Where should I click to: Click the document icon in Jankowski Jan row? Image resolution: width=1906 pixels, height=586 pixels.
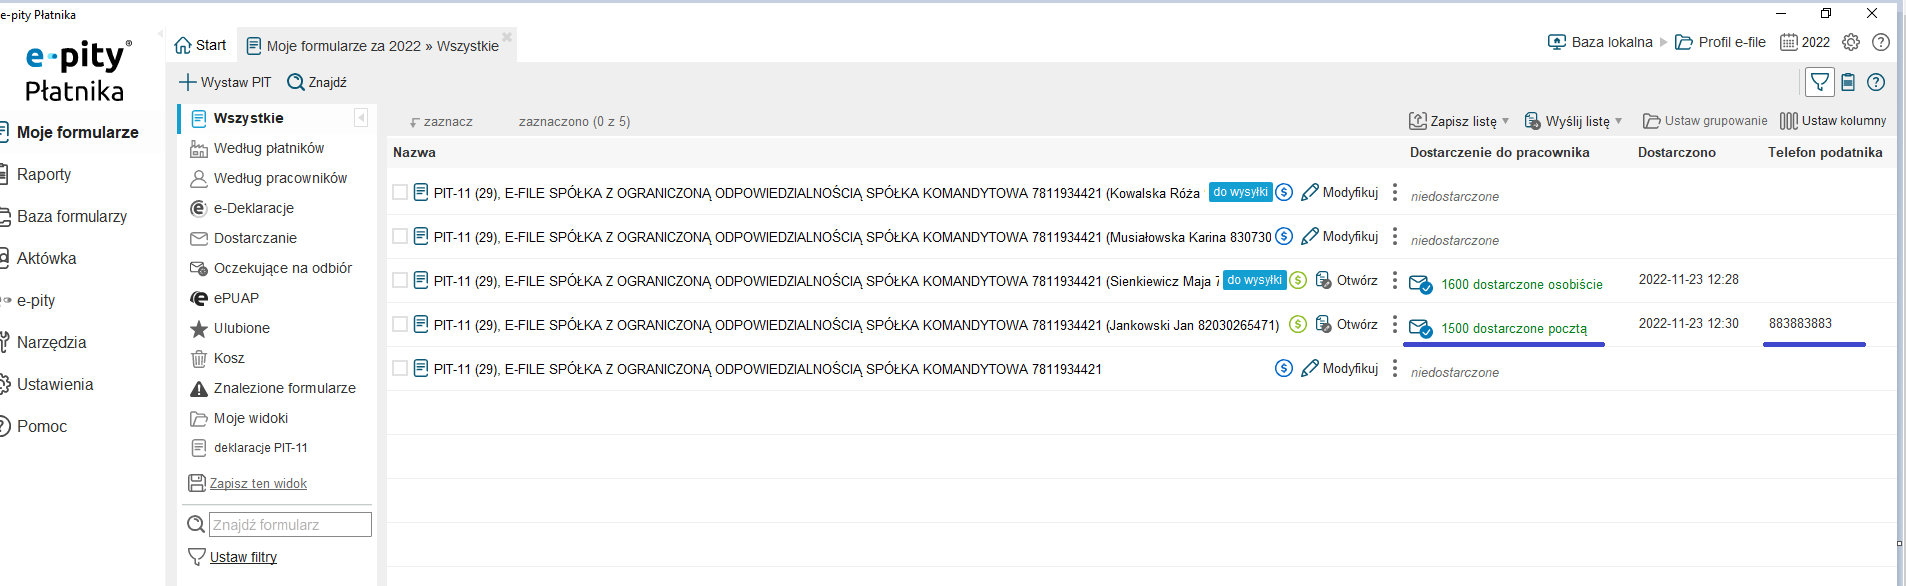click(421, 324)
